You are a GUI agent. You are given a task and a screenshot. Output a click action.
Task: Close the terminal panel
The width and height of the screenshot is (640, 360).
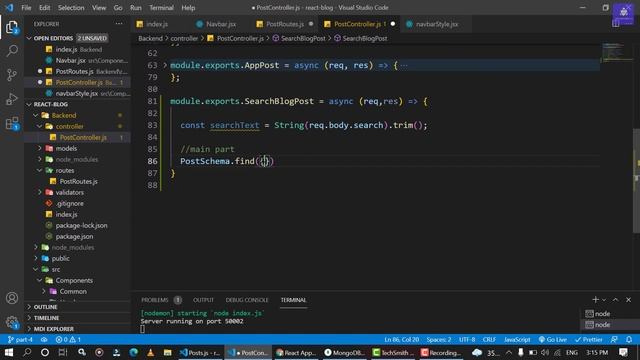[629, 300]
